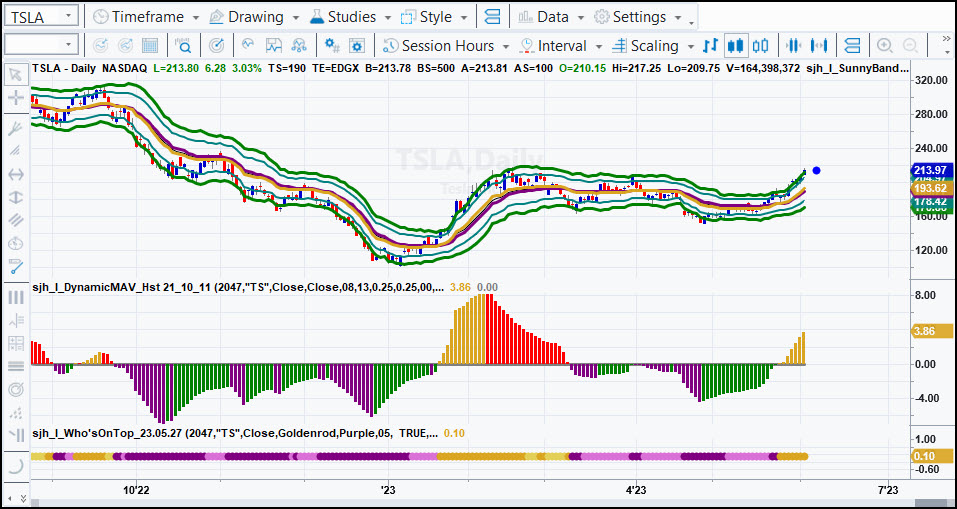Click the 3.86 histogram value label
957x509 pixels.
click(931, 332)
